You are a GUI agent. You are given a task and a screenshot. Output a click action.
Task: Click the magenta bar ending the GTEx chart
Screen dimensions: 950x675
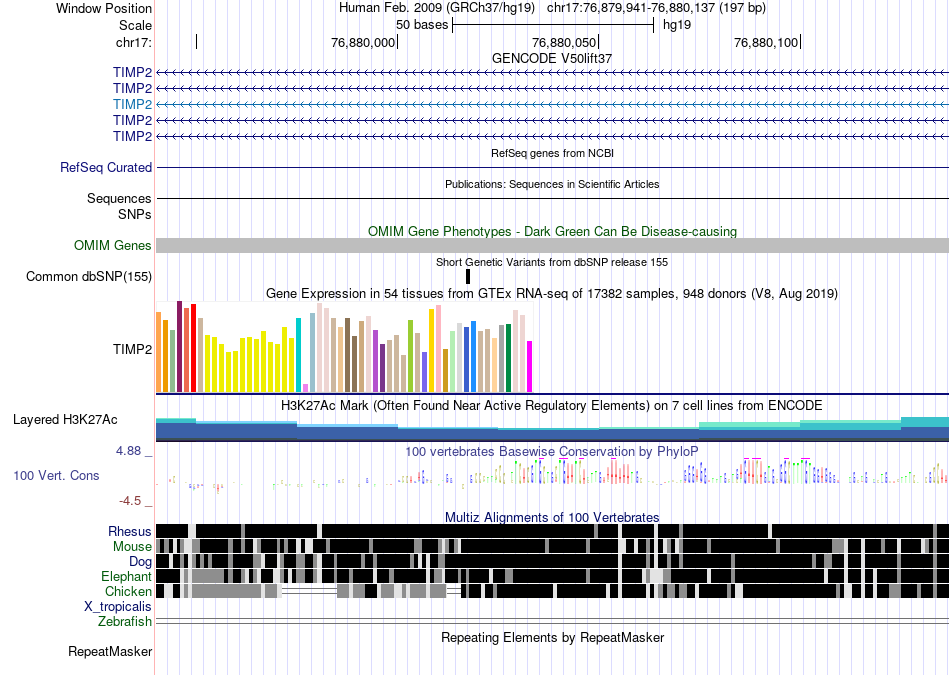(x=529, y=367)
